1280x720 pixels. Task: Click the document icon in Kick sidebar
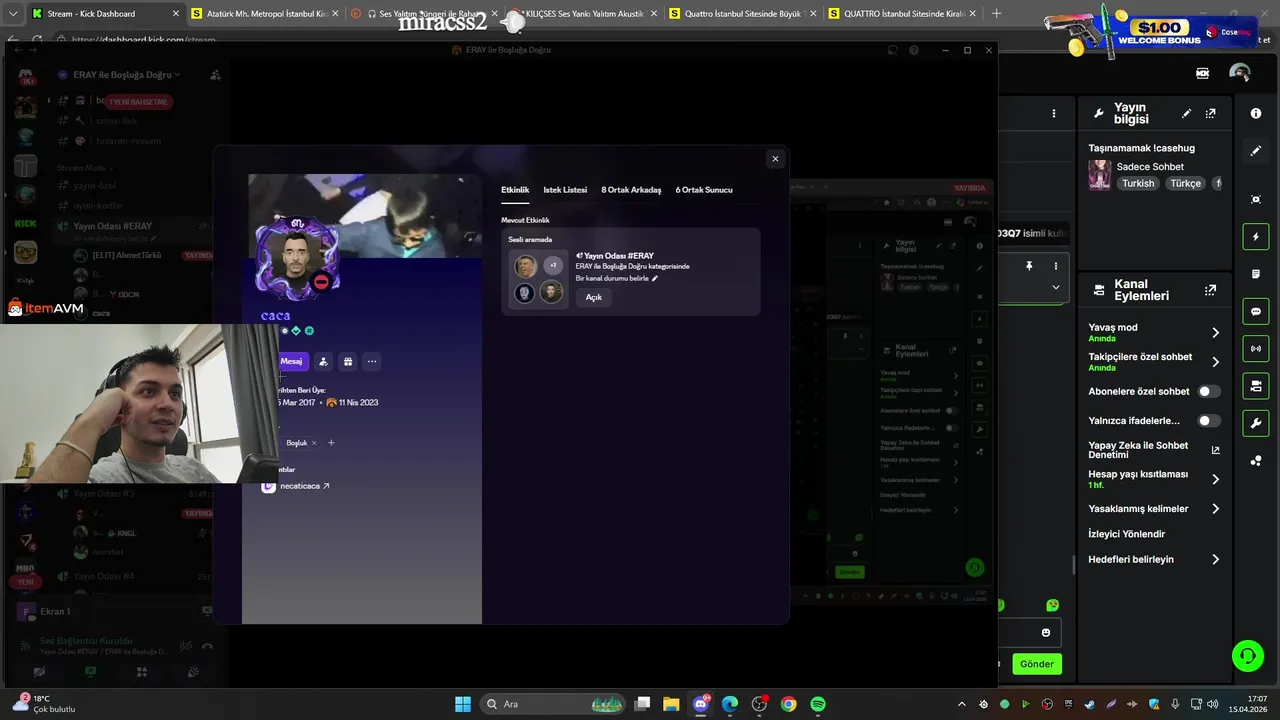point(1256,274)
